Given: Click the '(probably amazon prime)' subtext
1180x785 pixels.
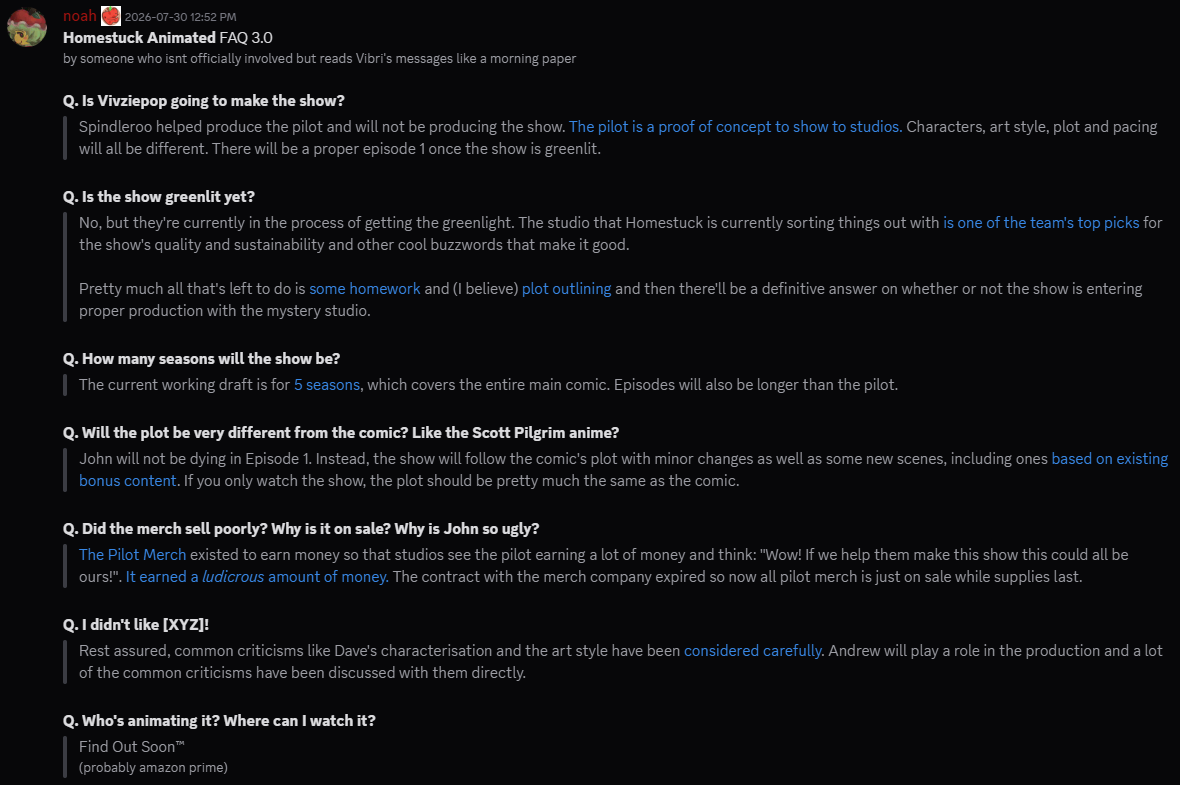Looking at the screenshot, I should [154, 768].
